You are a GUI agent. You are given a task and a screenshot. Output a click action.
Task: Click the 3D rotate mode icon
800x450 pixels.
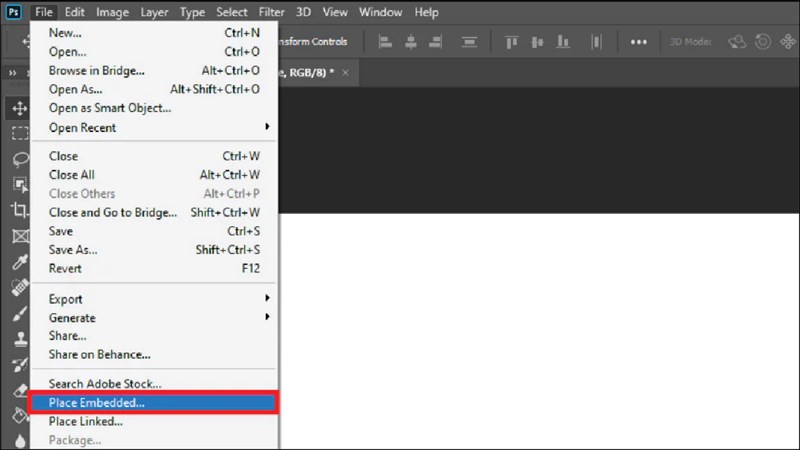click(x=737, y=42)
